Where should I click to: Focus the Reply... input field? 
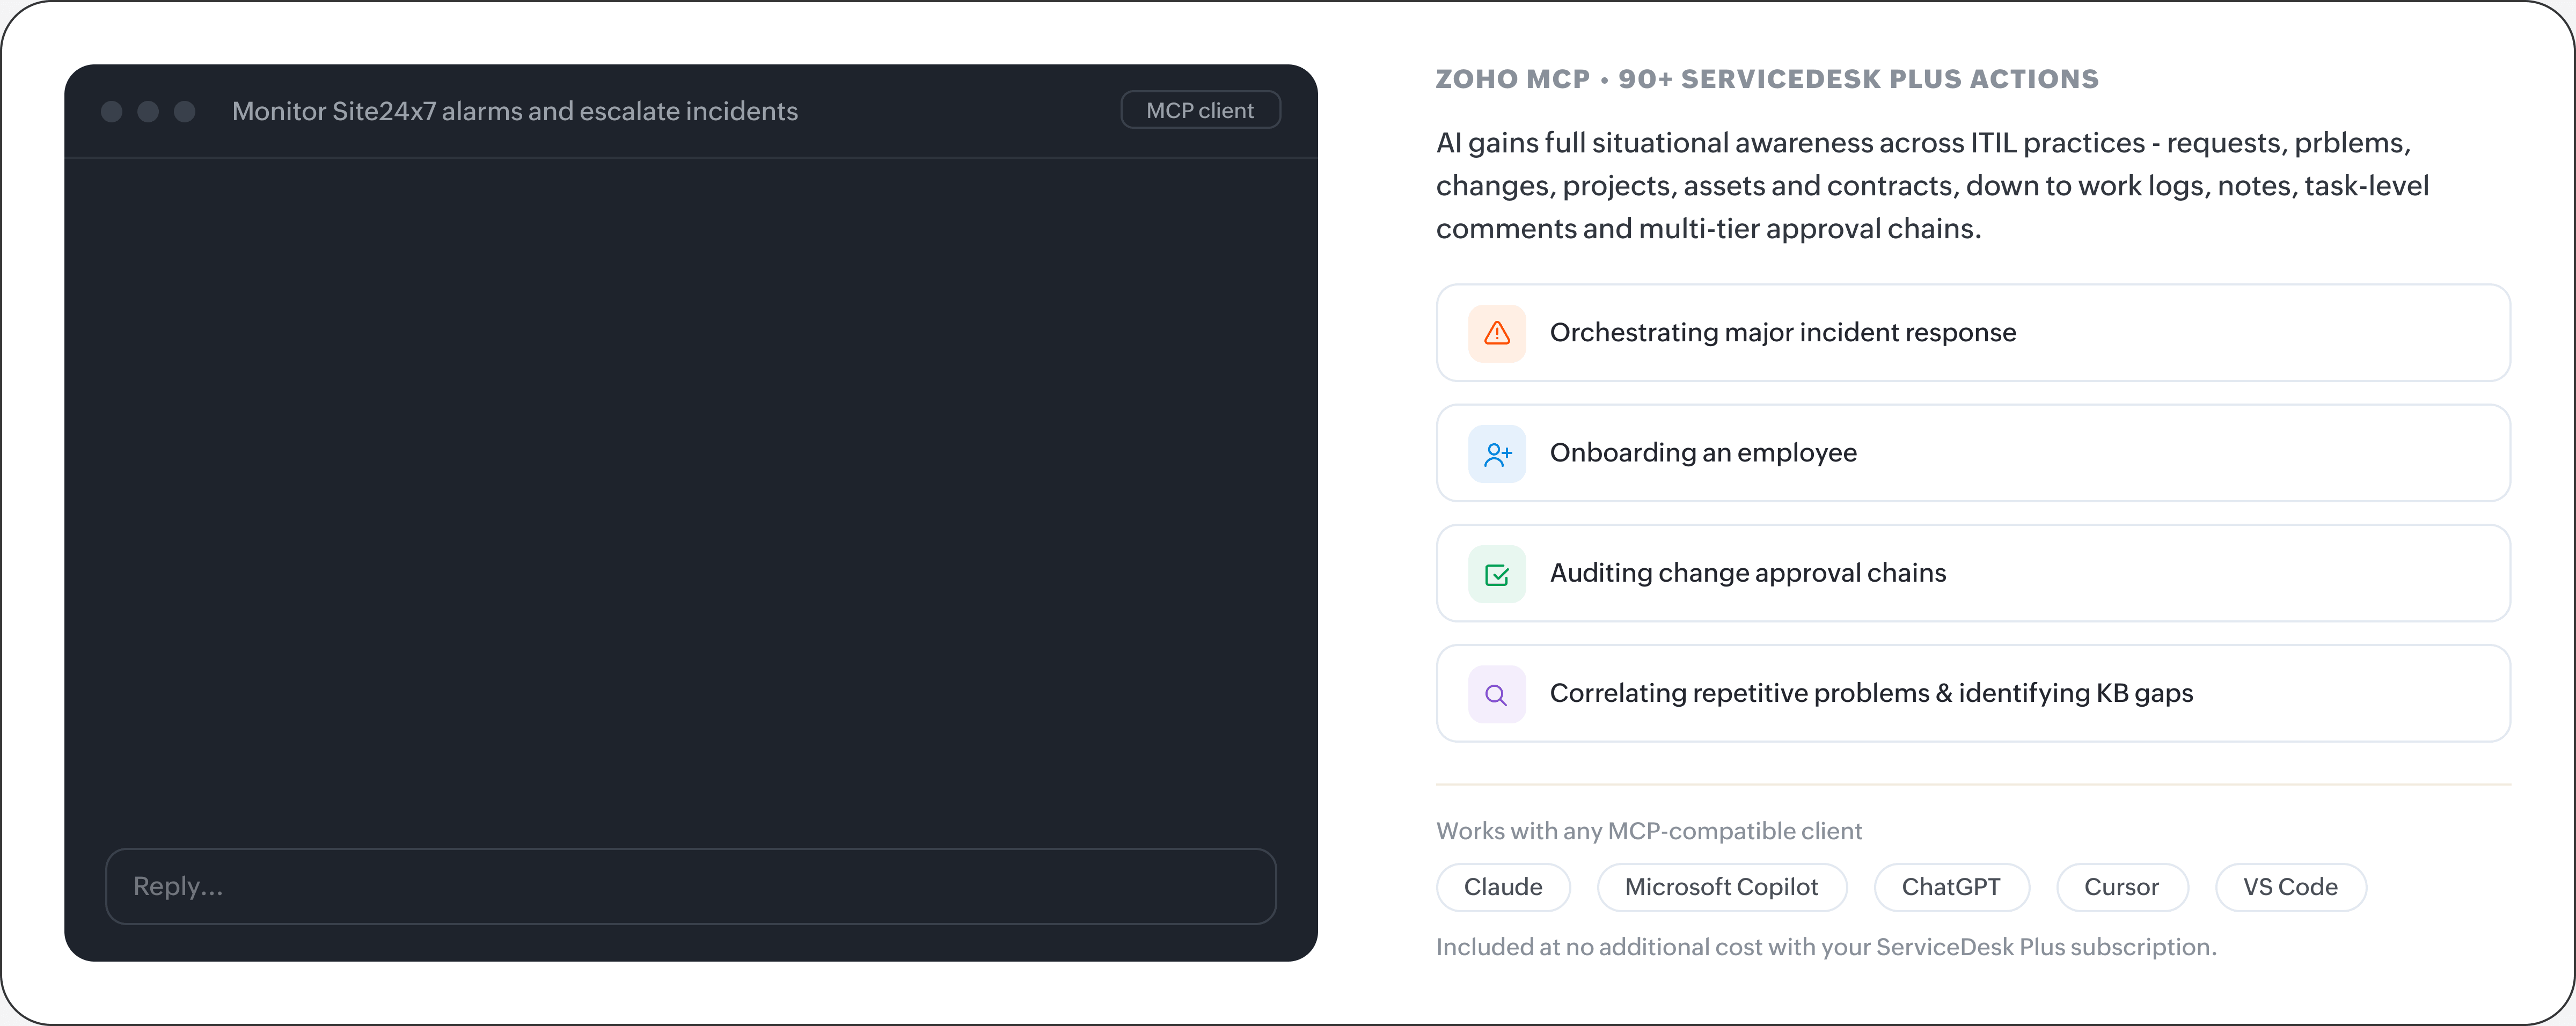coord(690,886)
